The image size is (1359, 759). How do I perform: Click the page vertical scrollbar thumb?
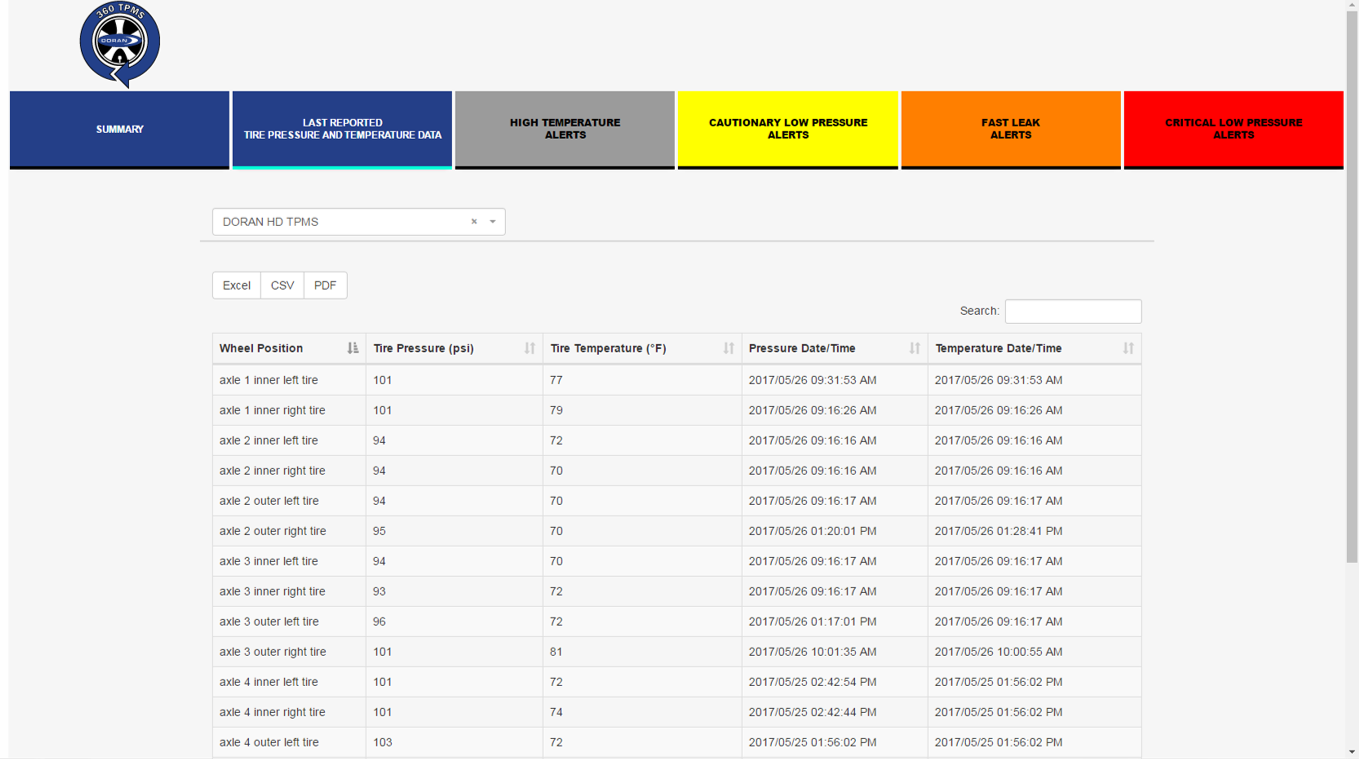pyautogui.click(x=1352, y=285)
